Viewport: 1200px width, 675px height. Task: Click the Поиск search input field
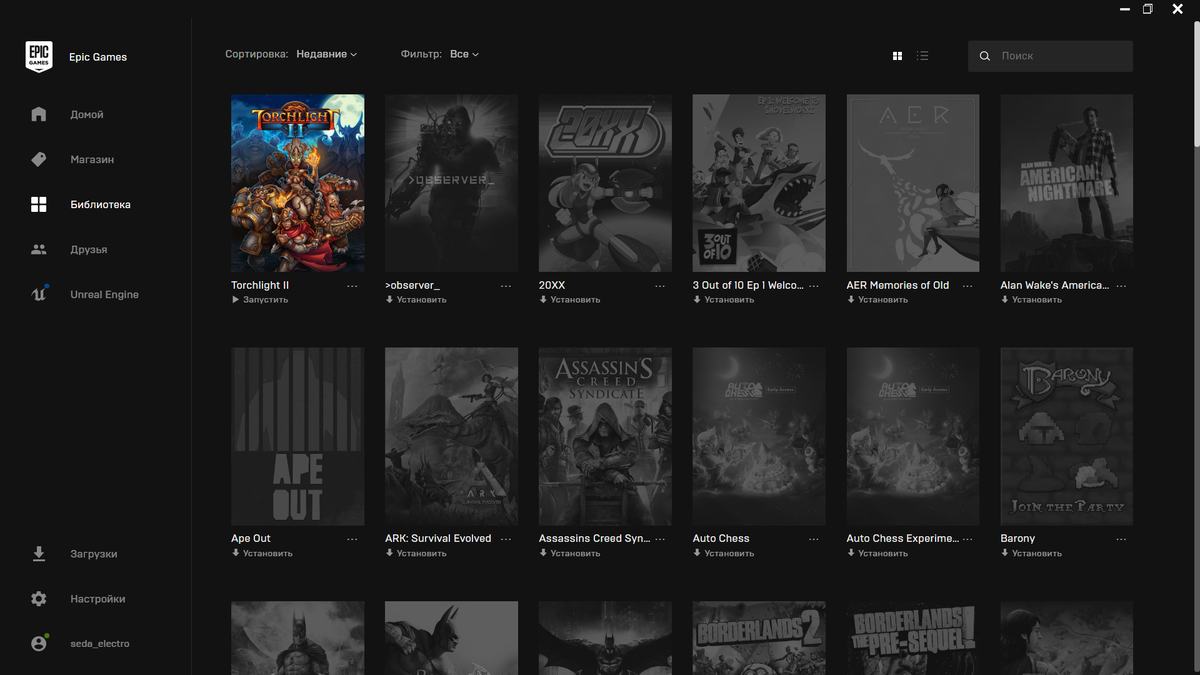pyautogui.click(x=1050, y=56)
